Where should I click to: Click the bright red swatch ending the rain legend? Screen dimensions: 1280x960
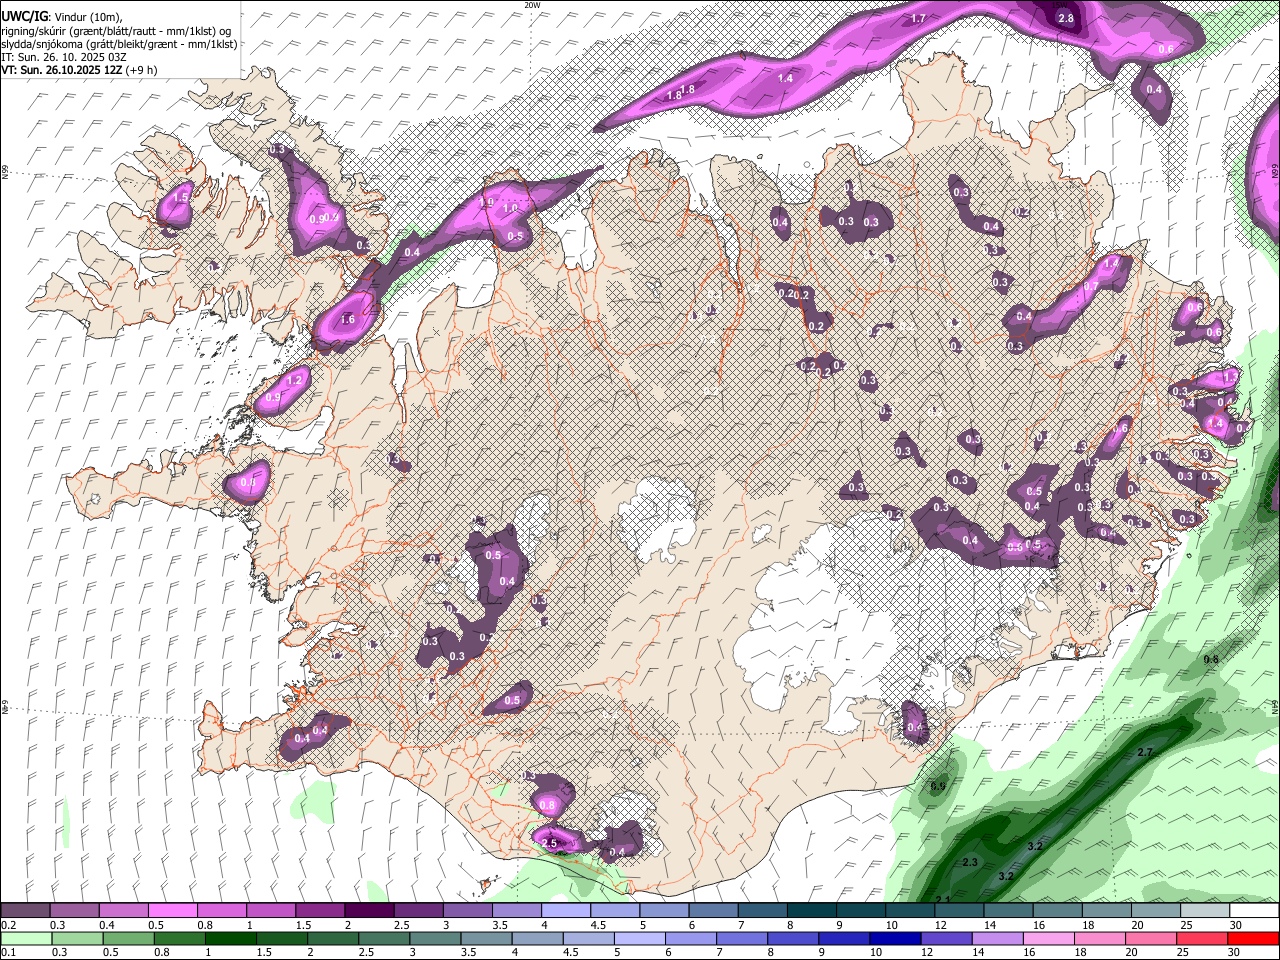tap(1254, 938)
